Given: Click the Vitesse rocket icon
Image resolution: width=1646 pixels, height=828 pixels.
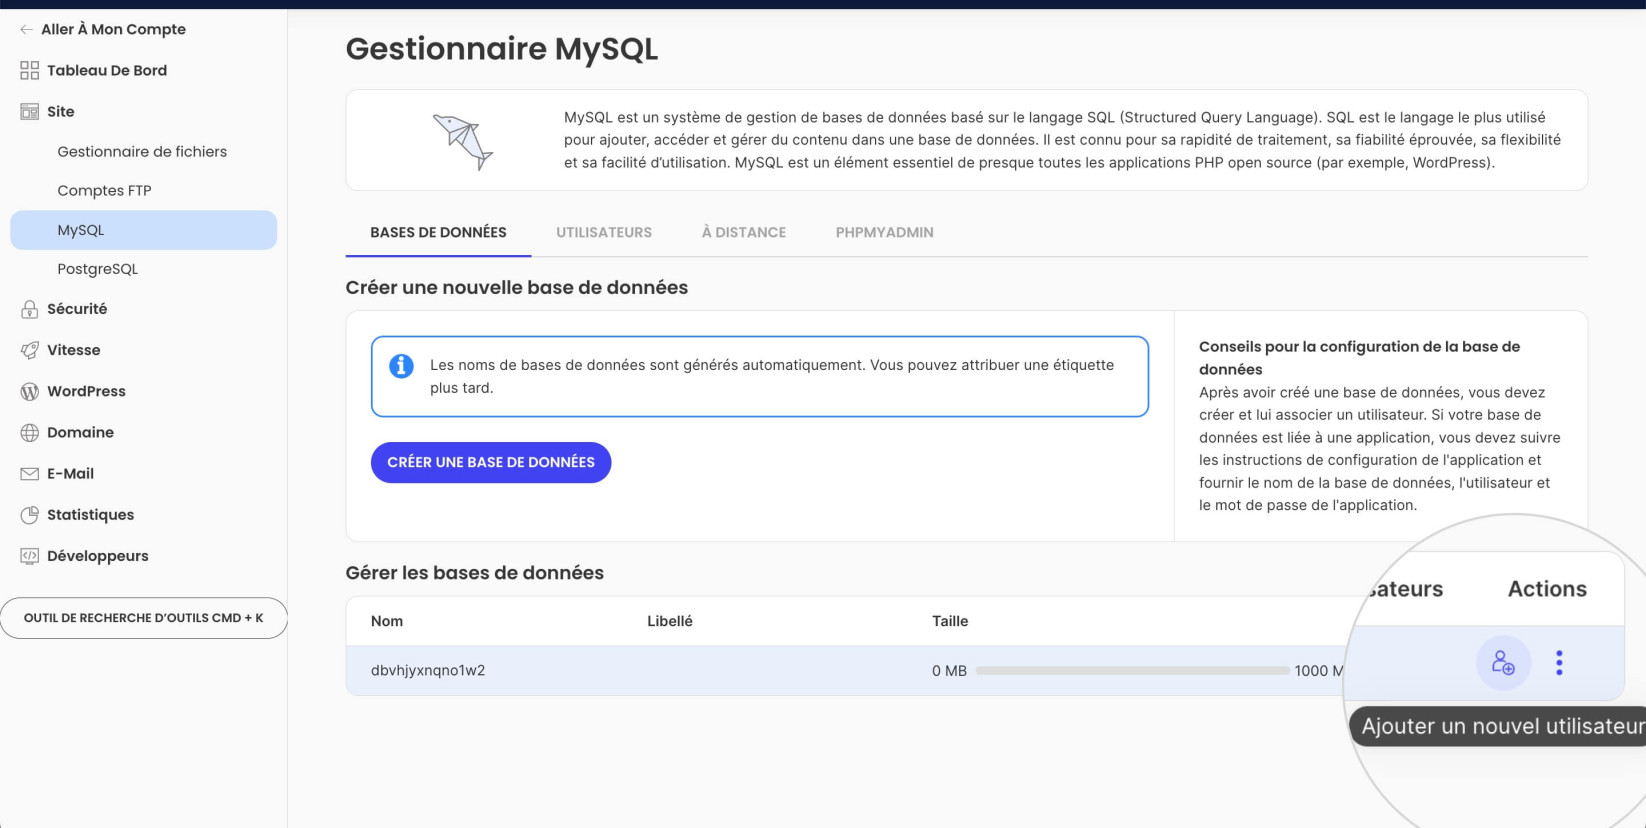Looking at the screenshot, I should (x=30, y=350).
